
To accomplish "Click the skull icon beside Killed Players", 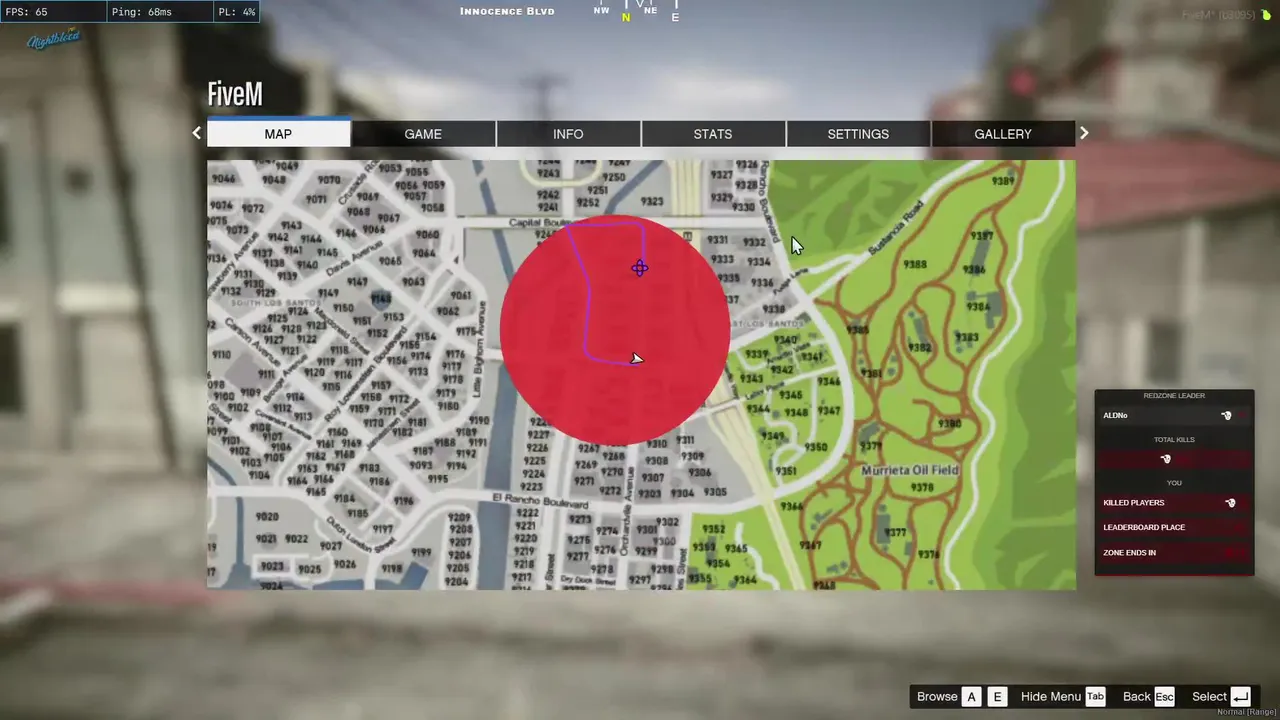I will coord(1231,503).
